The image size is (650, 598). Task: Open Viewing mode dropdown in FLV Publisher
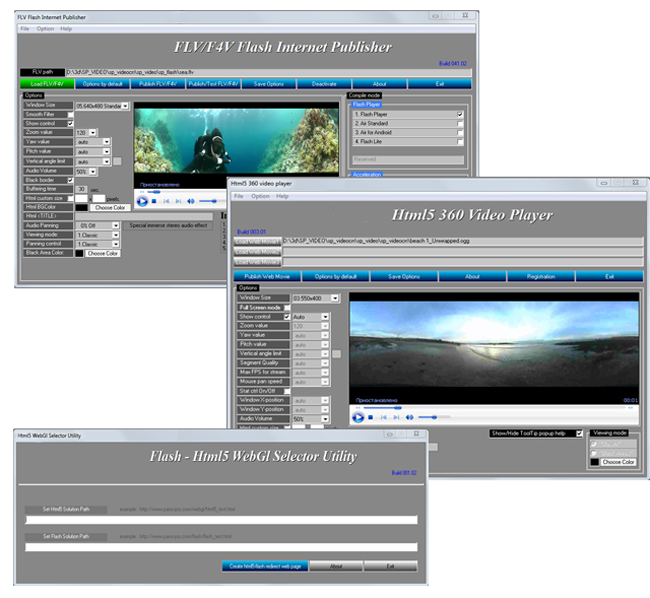[116, 235]
